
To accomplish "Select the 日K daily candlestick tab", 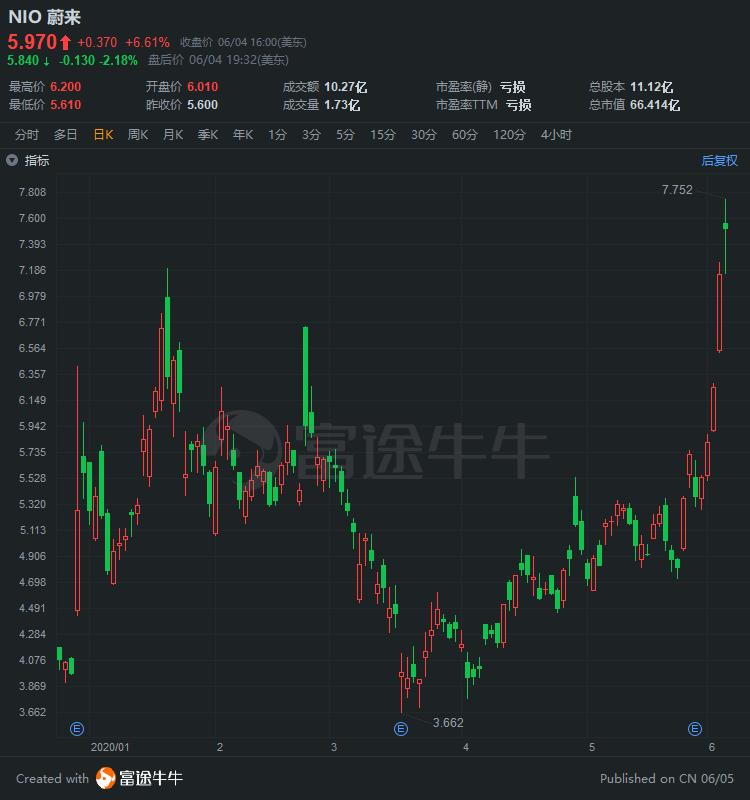I will [103, 135].
